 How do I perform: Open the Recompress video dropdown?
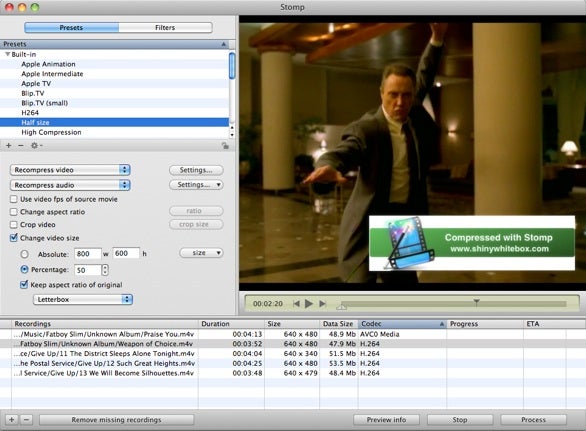[70, 170]
